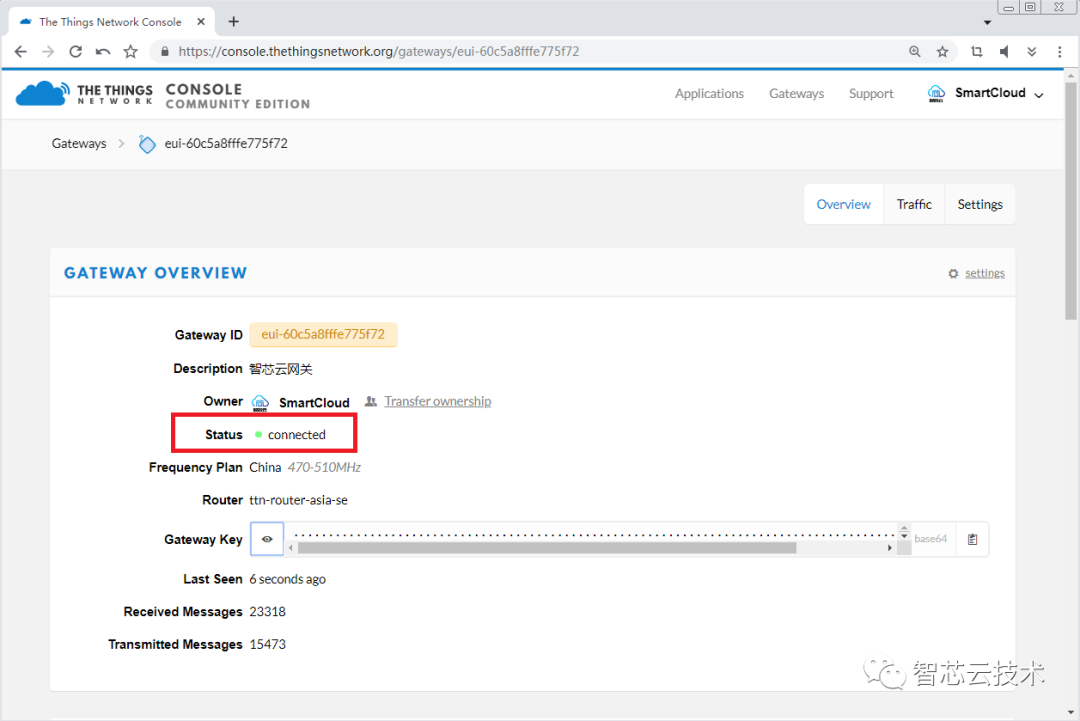Click the 'connected' status text

pos(297,435)
